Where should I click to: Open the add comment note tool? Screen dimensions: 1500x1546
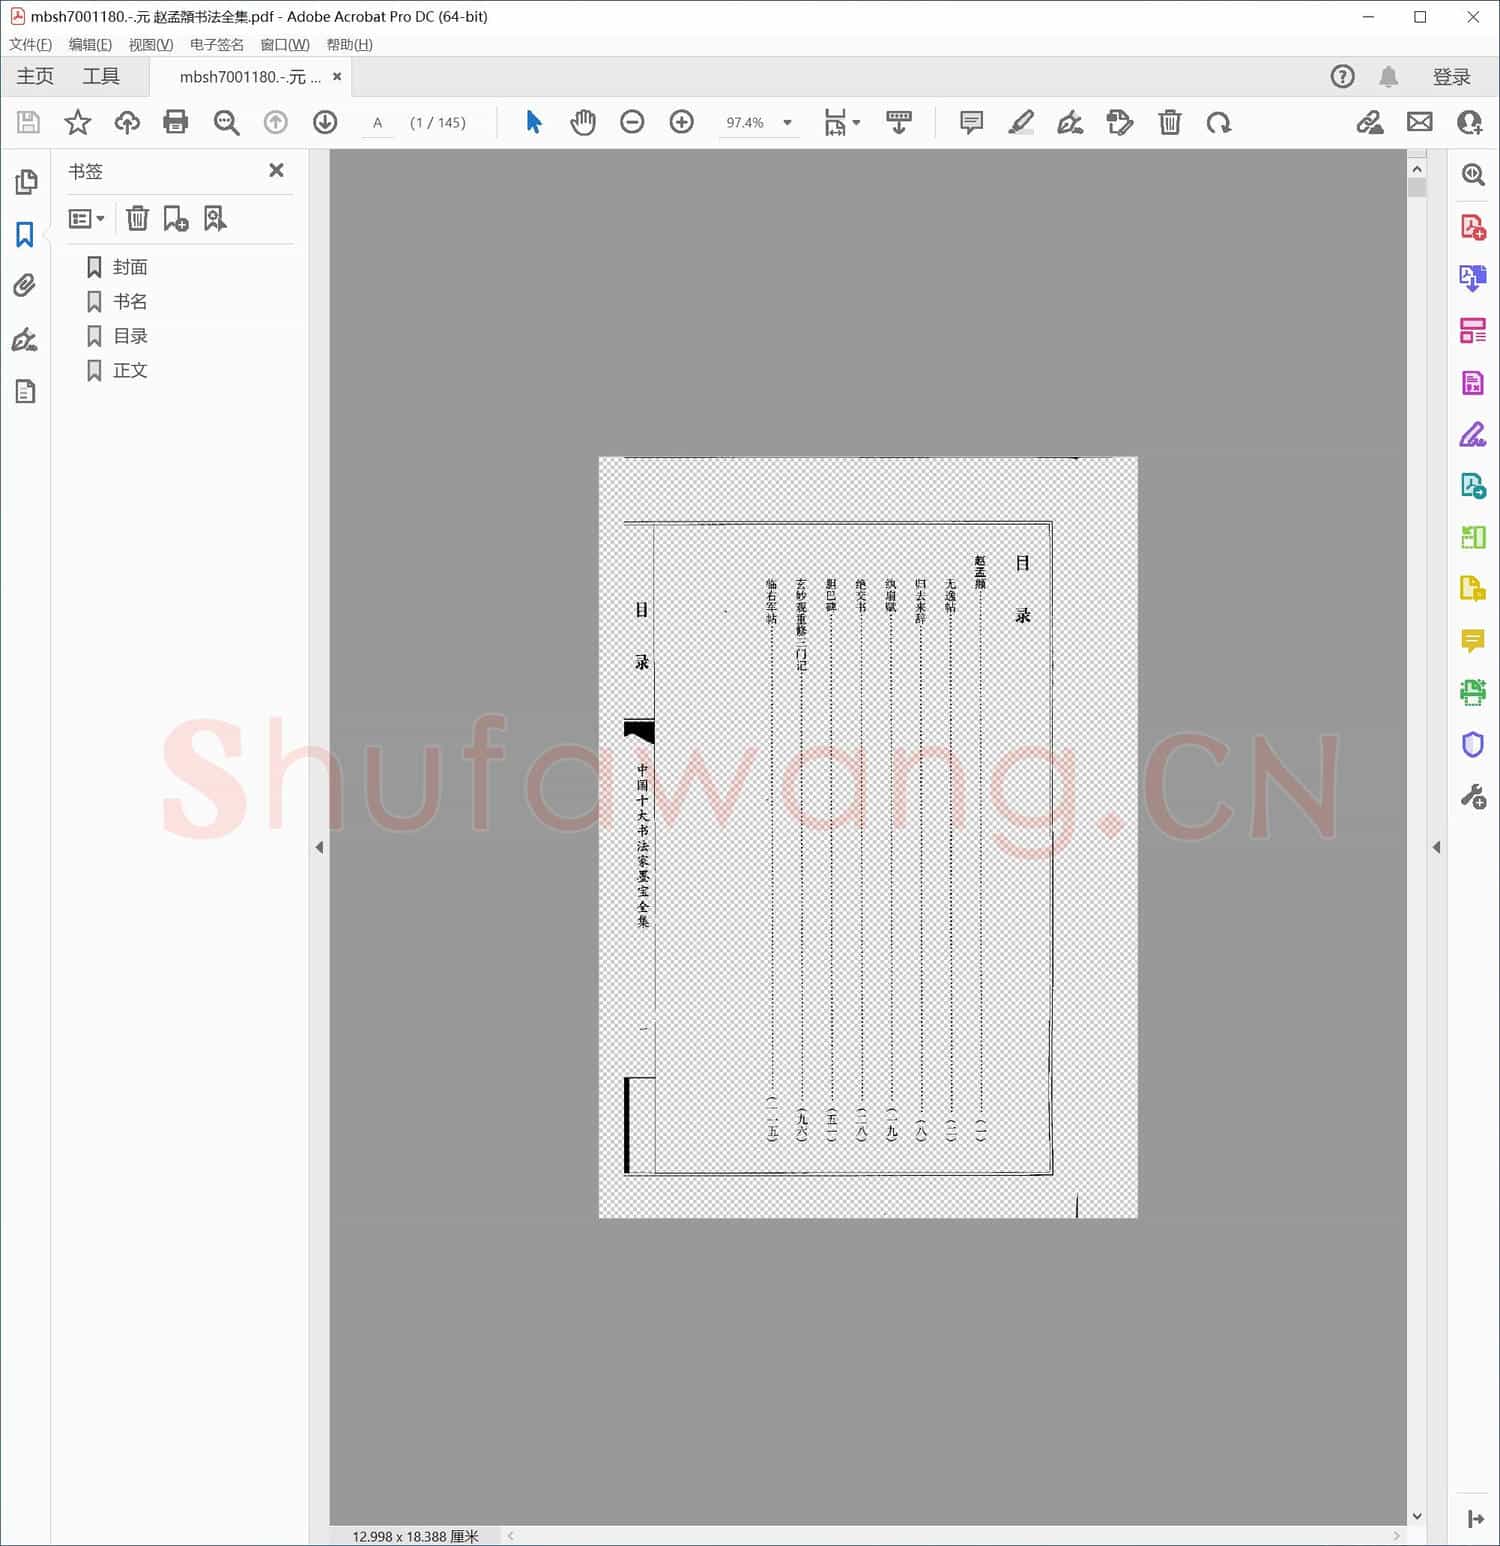coord(970,122)
